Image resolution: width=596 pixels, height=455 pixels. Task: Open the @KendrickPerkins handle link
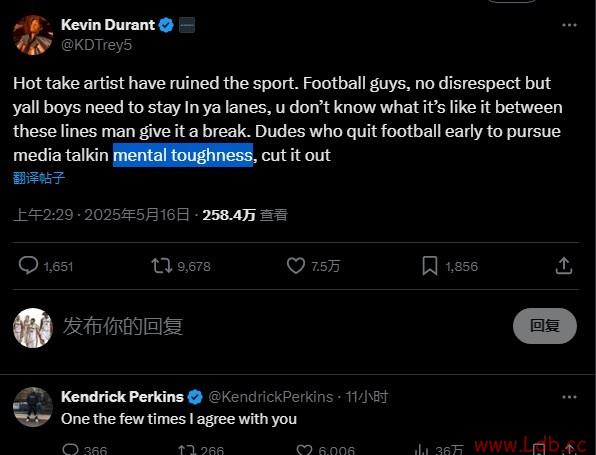(271, 397)
